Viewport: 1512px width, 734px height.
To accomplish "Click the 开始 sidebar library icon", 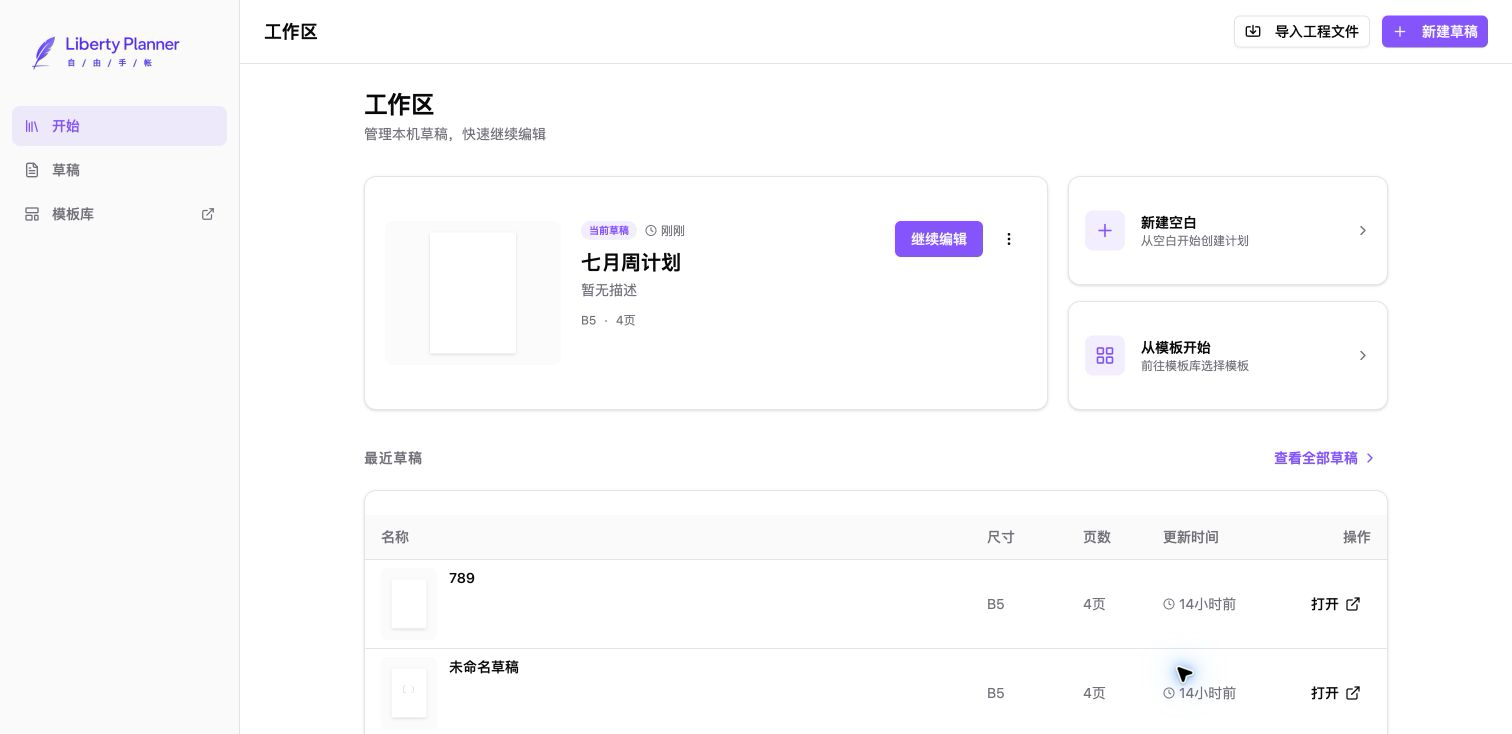I will click(x=32, y=126).
